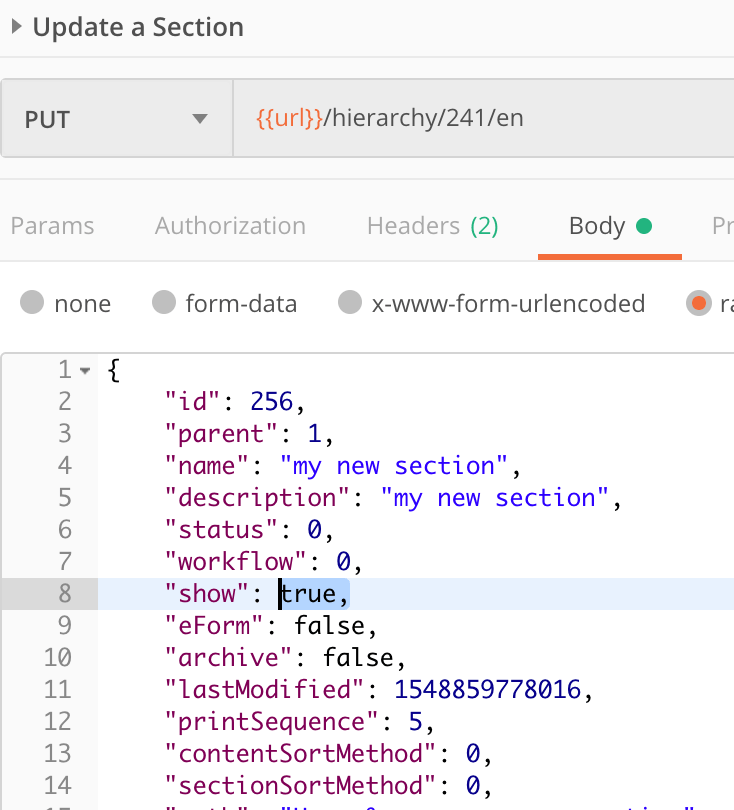This screenshot has width=734, height=810.
Task: Collapse JSON object with line 1 fold arrow
Action: [85, 371]
